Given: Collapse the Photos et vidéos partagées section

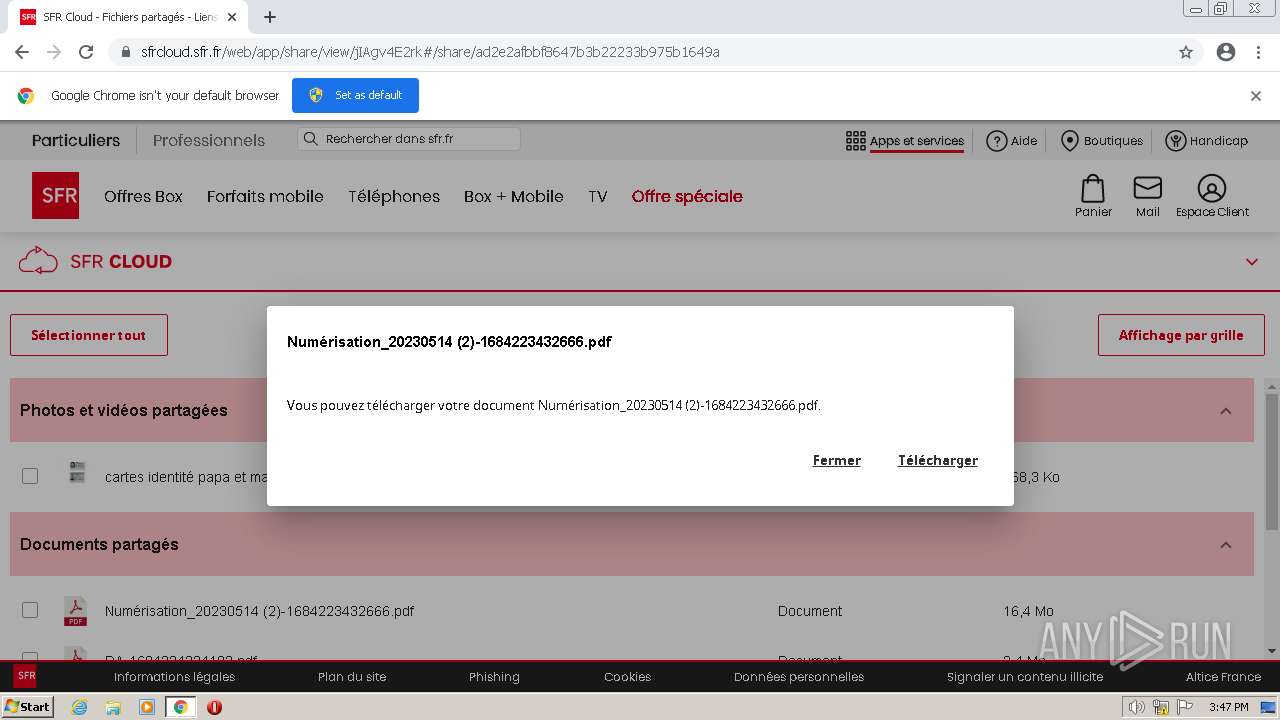Looking at the screenshot, I should [1226, 411].
